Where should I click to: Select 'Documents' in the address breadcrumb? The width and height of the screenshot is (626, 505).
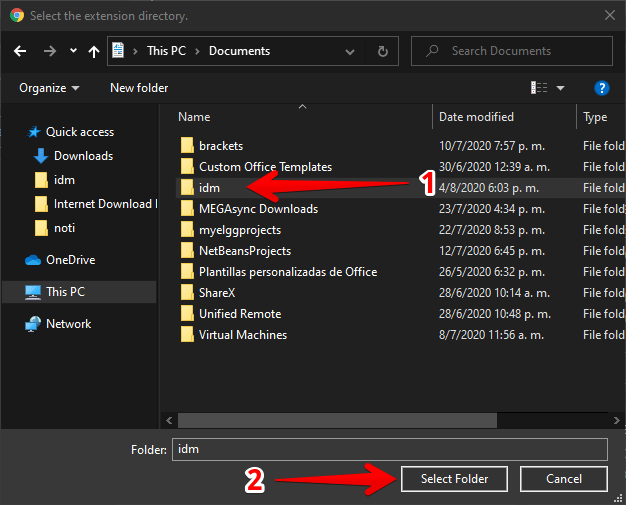(x=239, y=51)
